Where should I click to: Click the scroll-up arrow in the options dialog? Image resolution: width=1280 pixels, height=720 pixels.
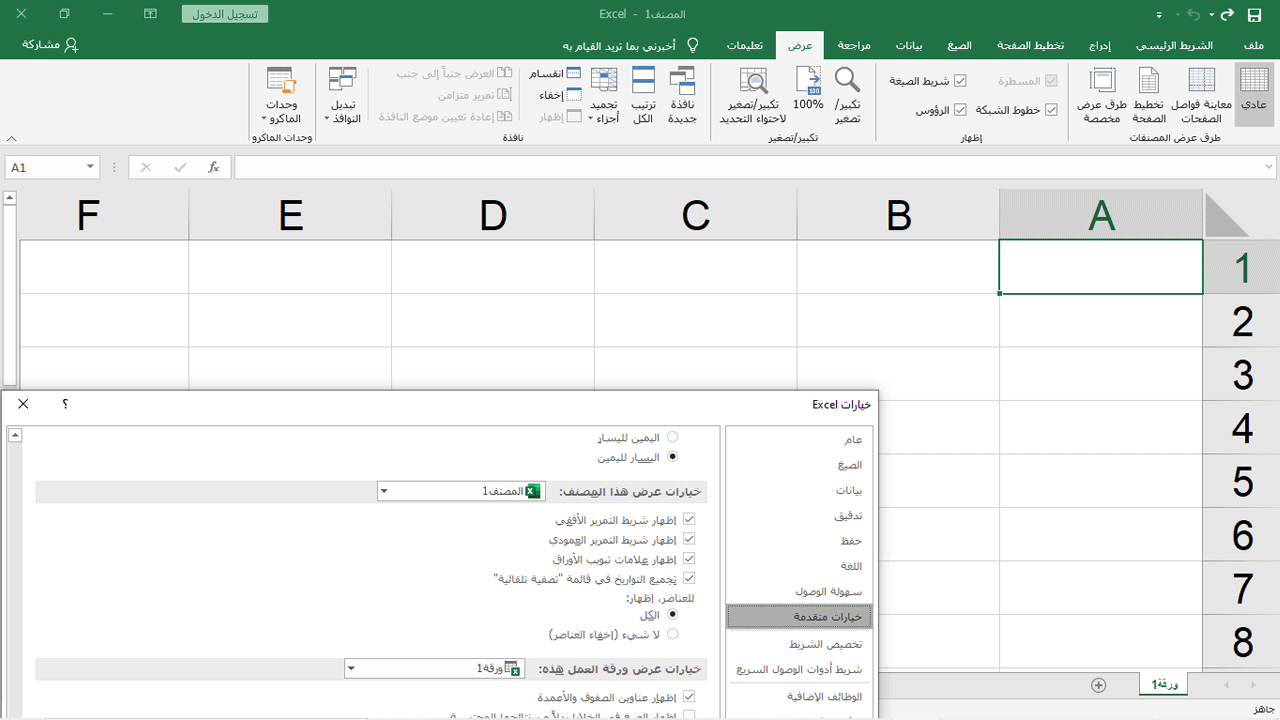pos(14,435)
